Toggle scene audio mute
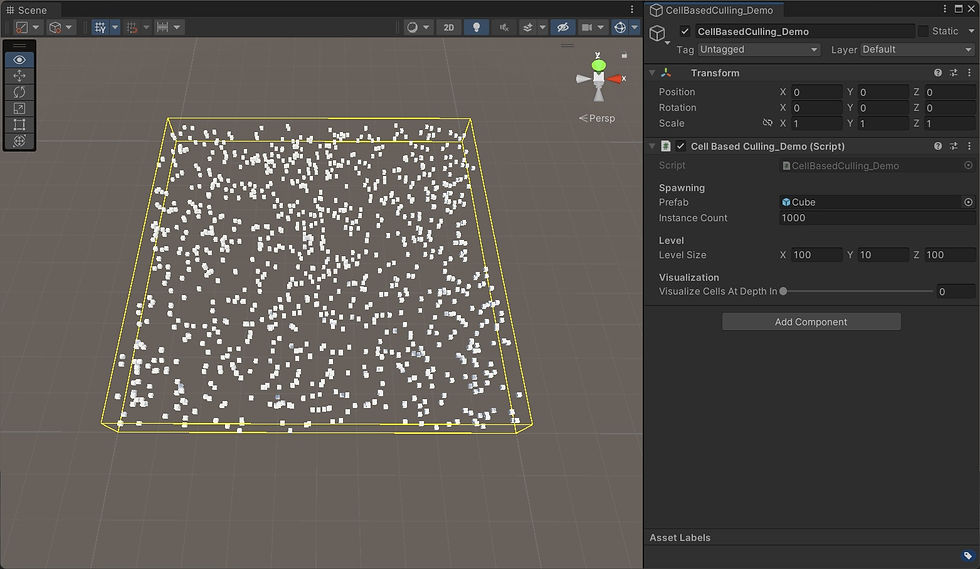This screenshot has width=980, height=569. coord(504,28)
